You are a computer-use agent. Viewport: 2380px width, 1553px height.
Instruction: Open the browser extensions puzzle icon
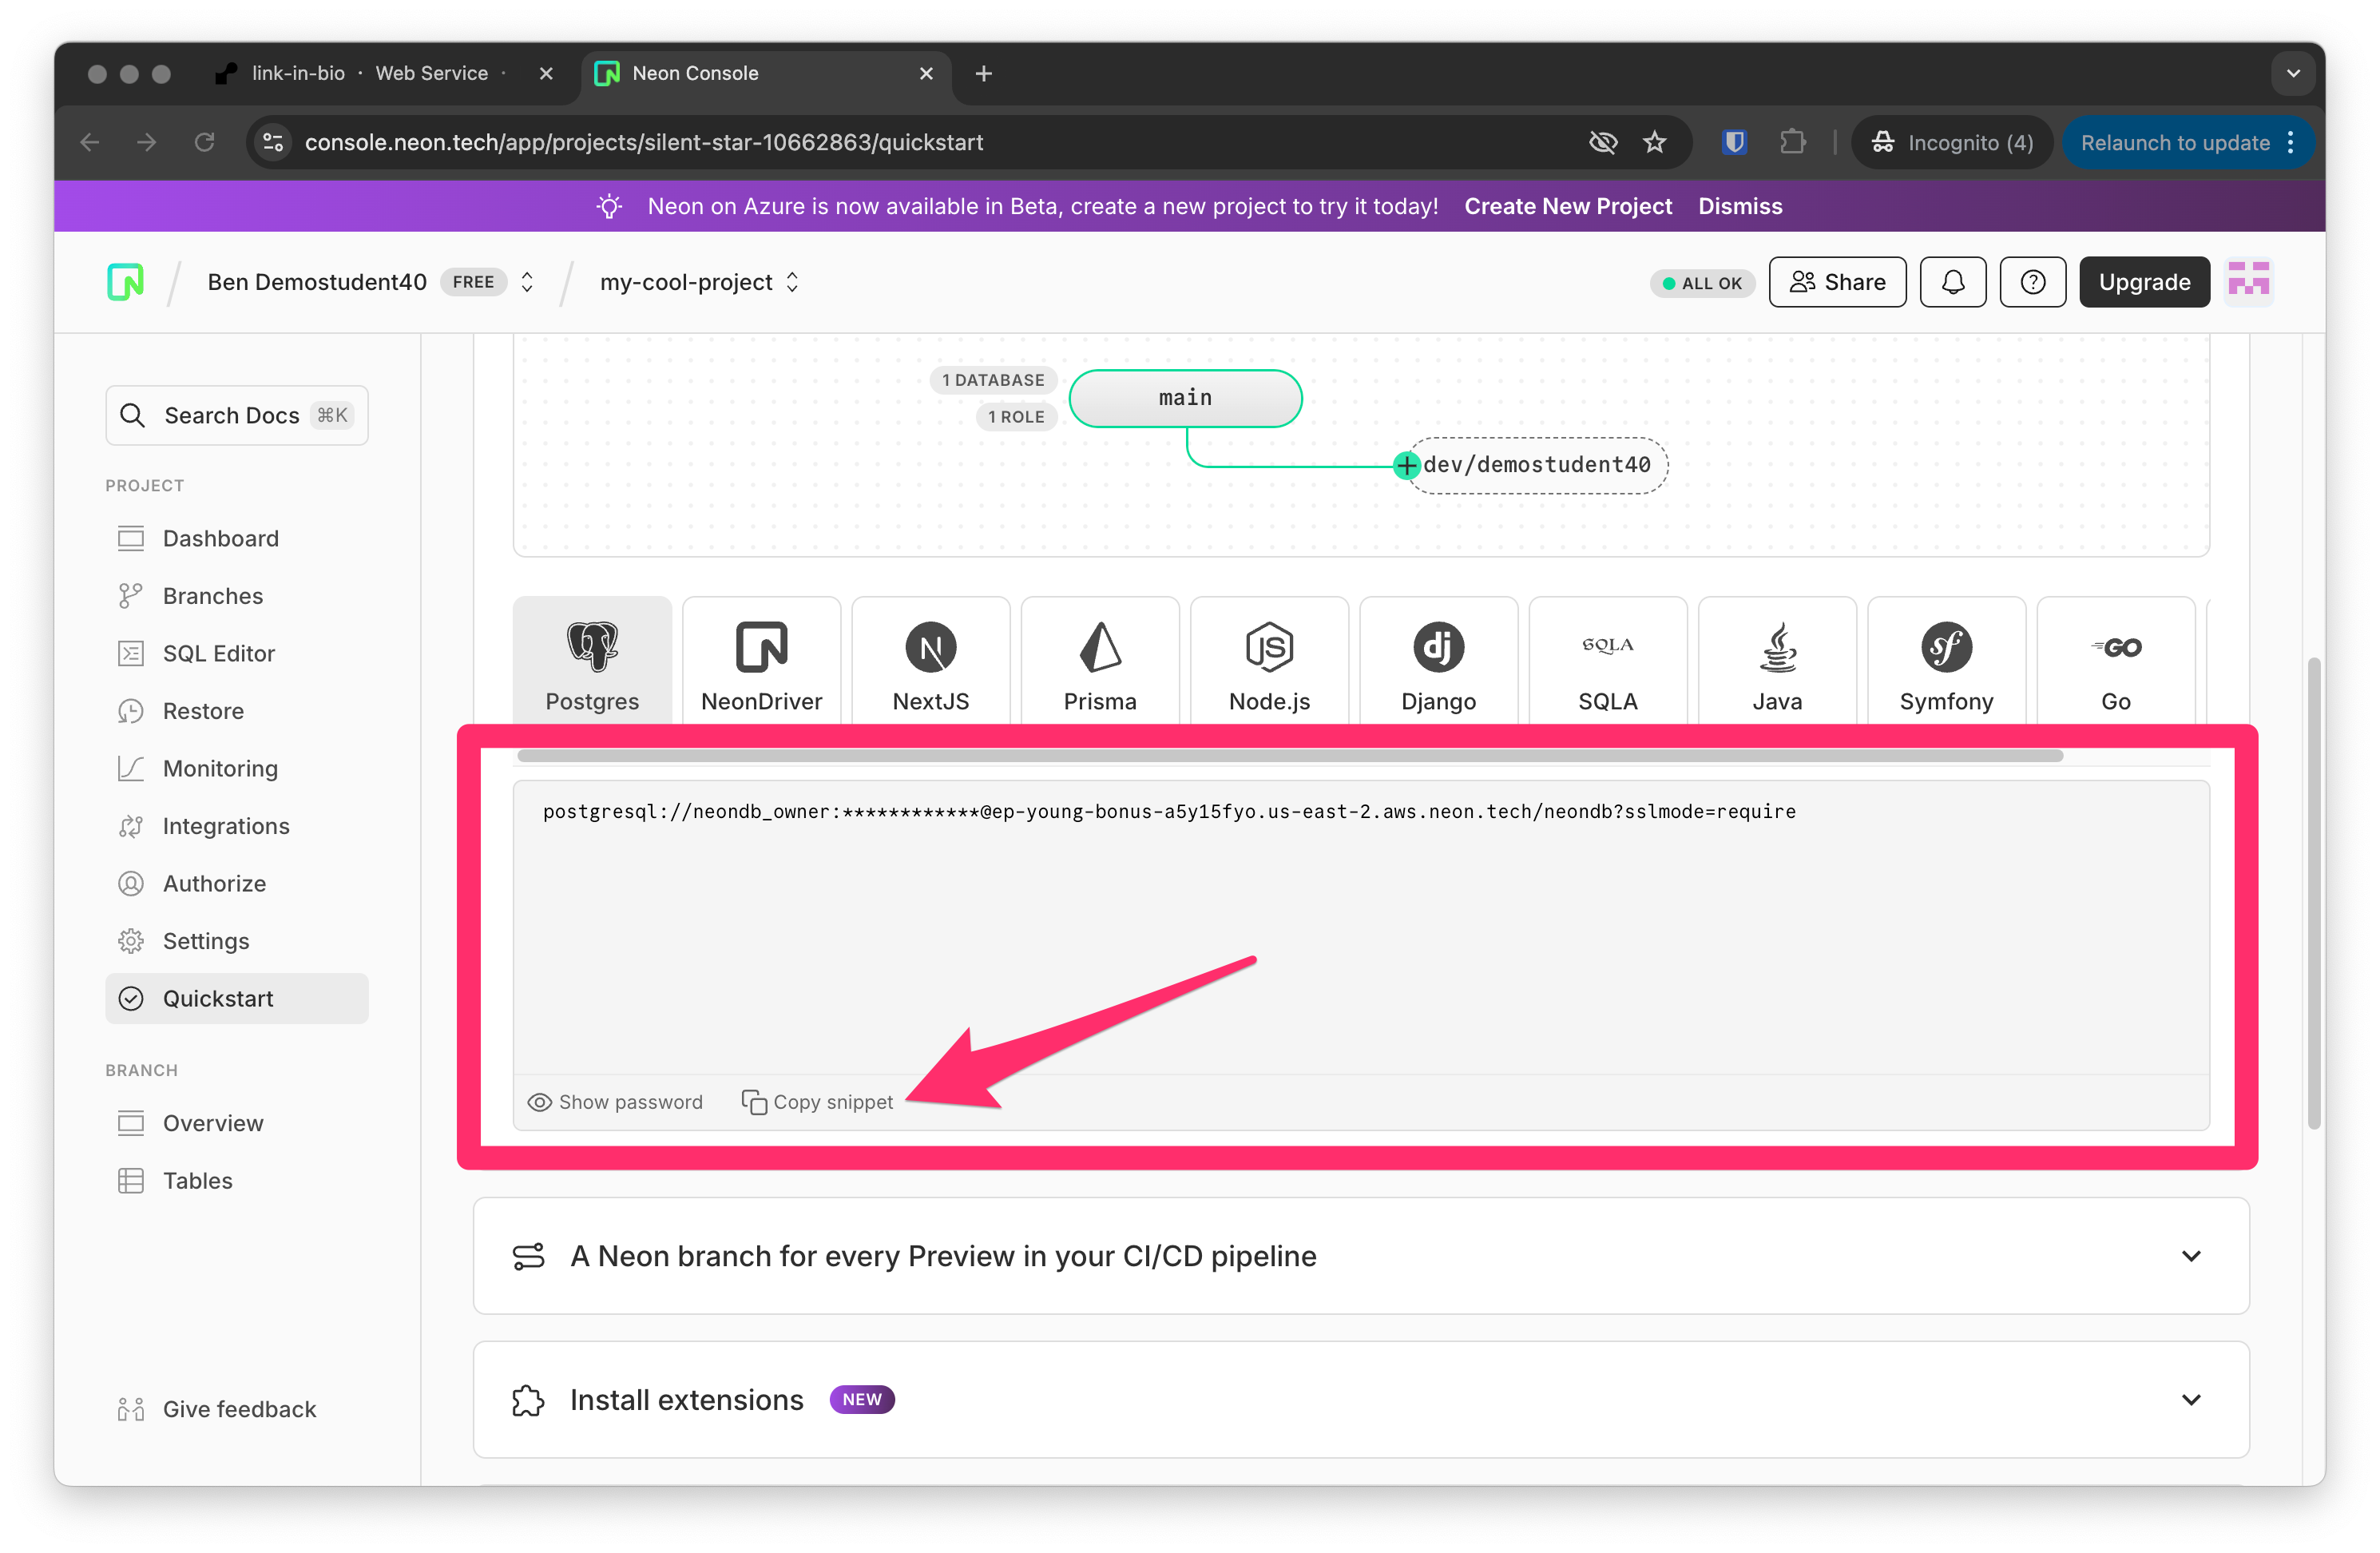click(1793, 142)
